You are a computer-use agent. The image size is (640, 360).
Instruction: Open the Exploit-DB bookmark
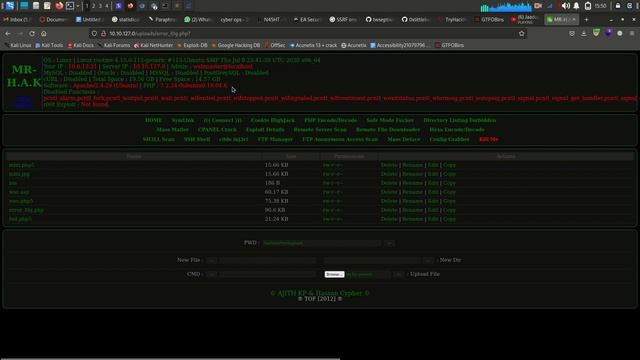(192, 45)
